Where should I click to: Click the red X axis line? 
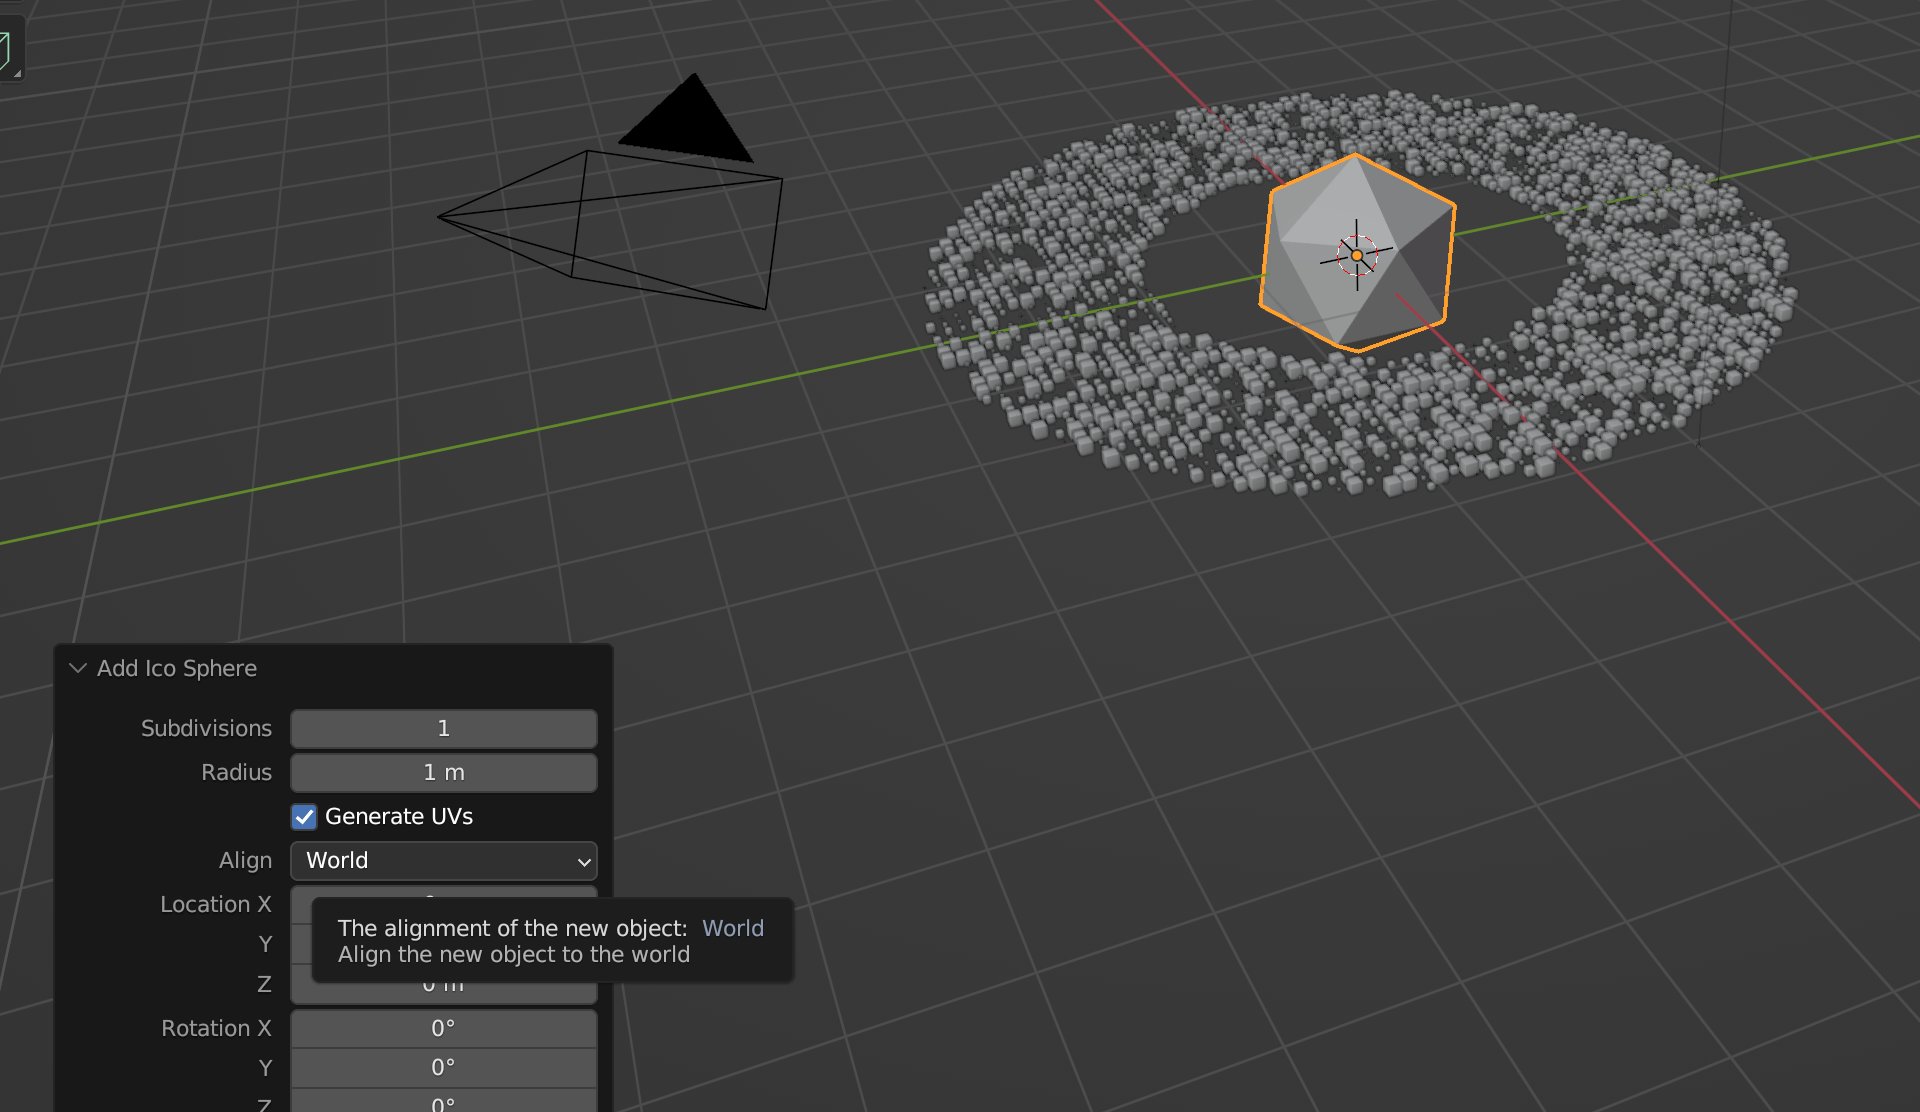[x=1700, y=590]
